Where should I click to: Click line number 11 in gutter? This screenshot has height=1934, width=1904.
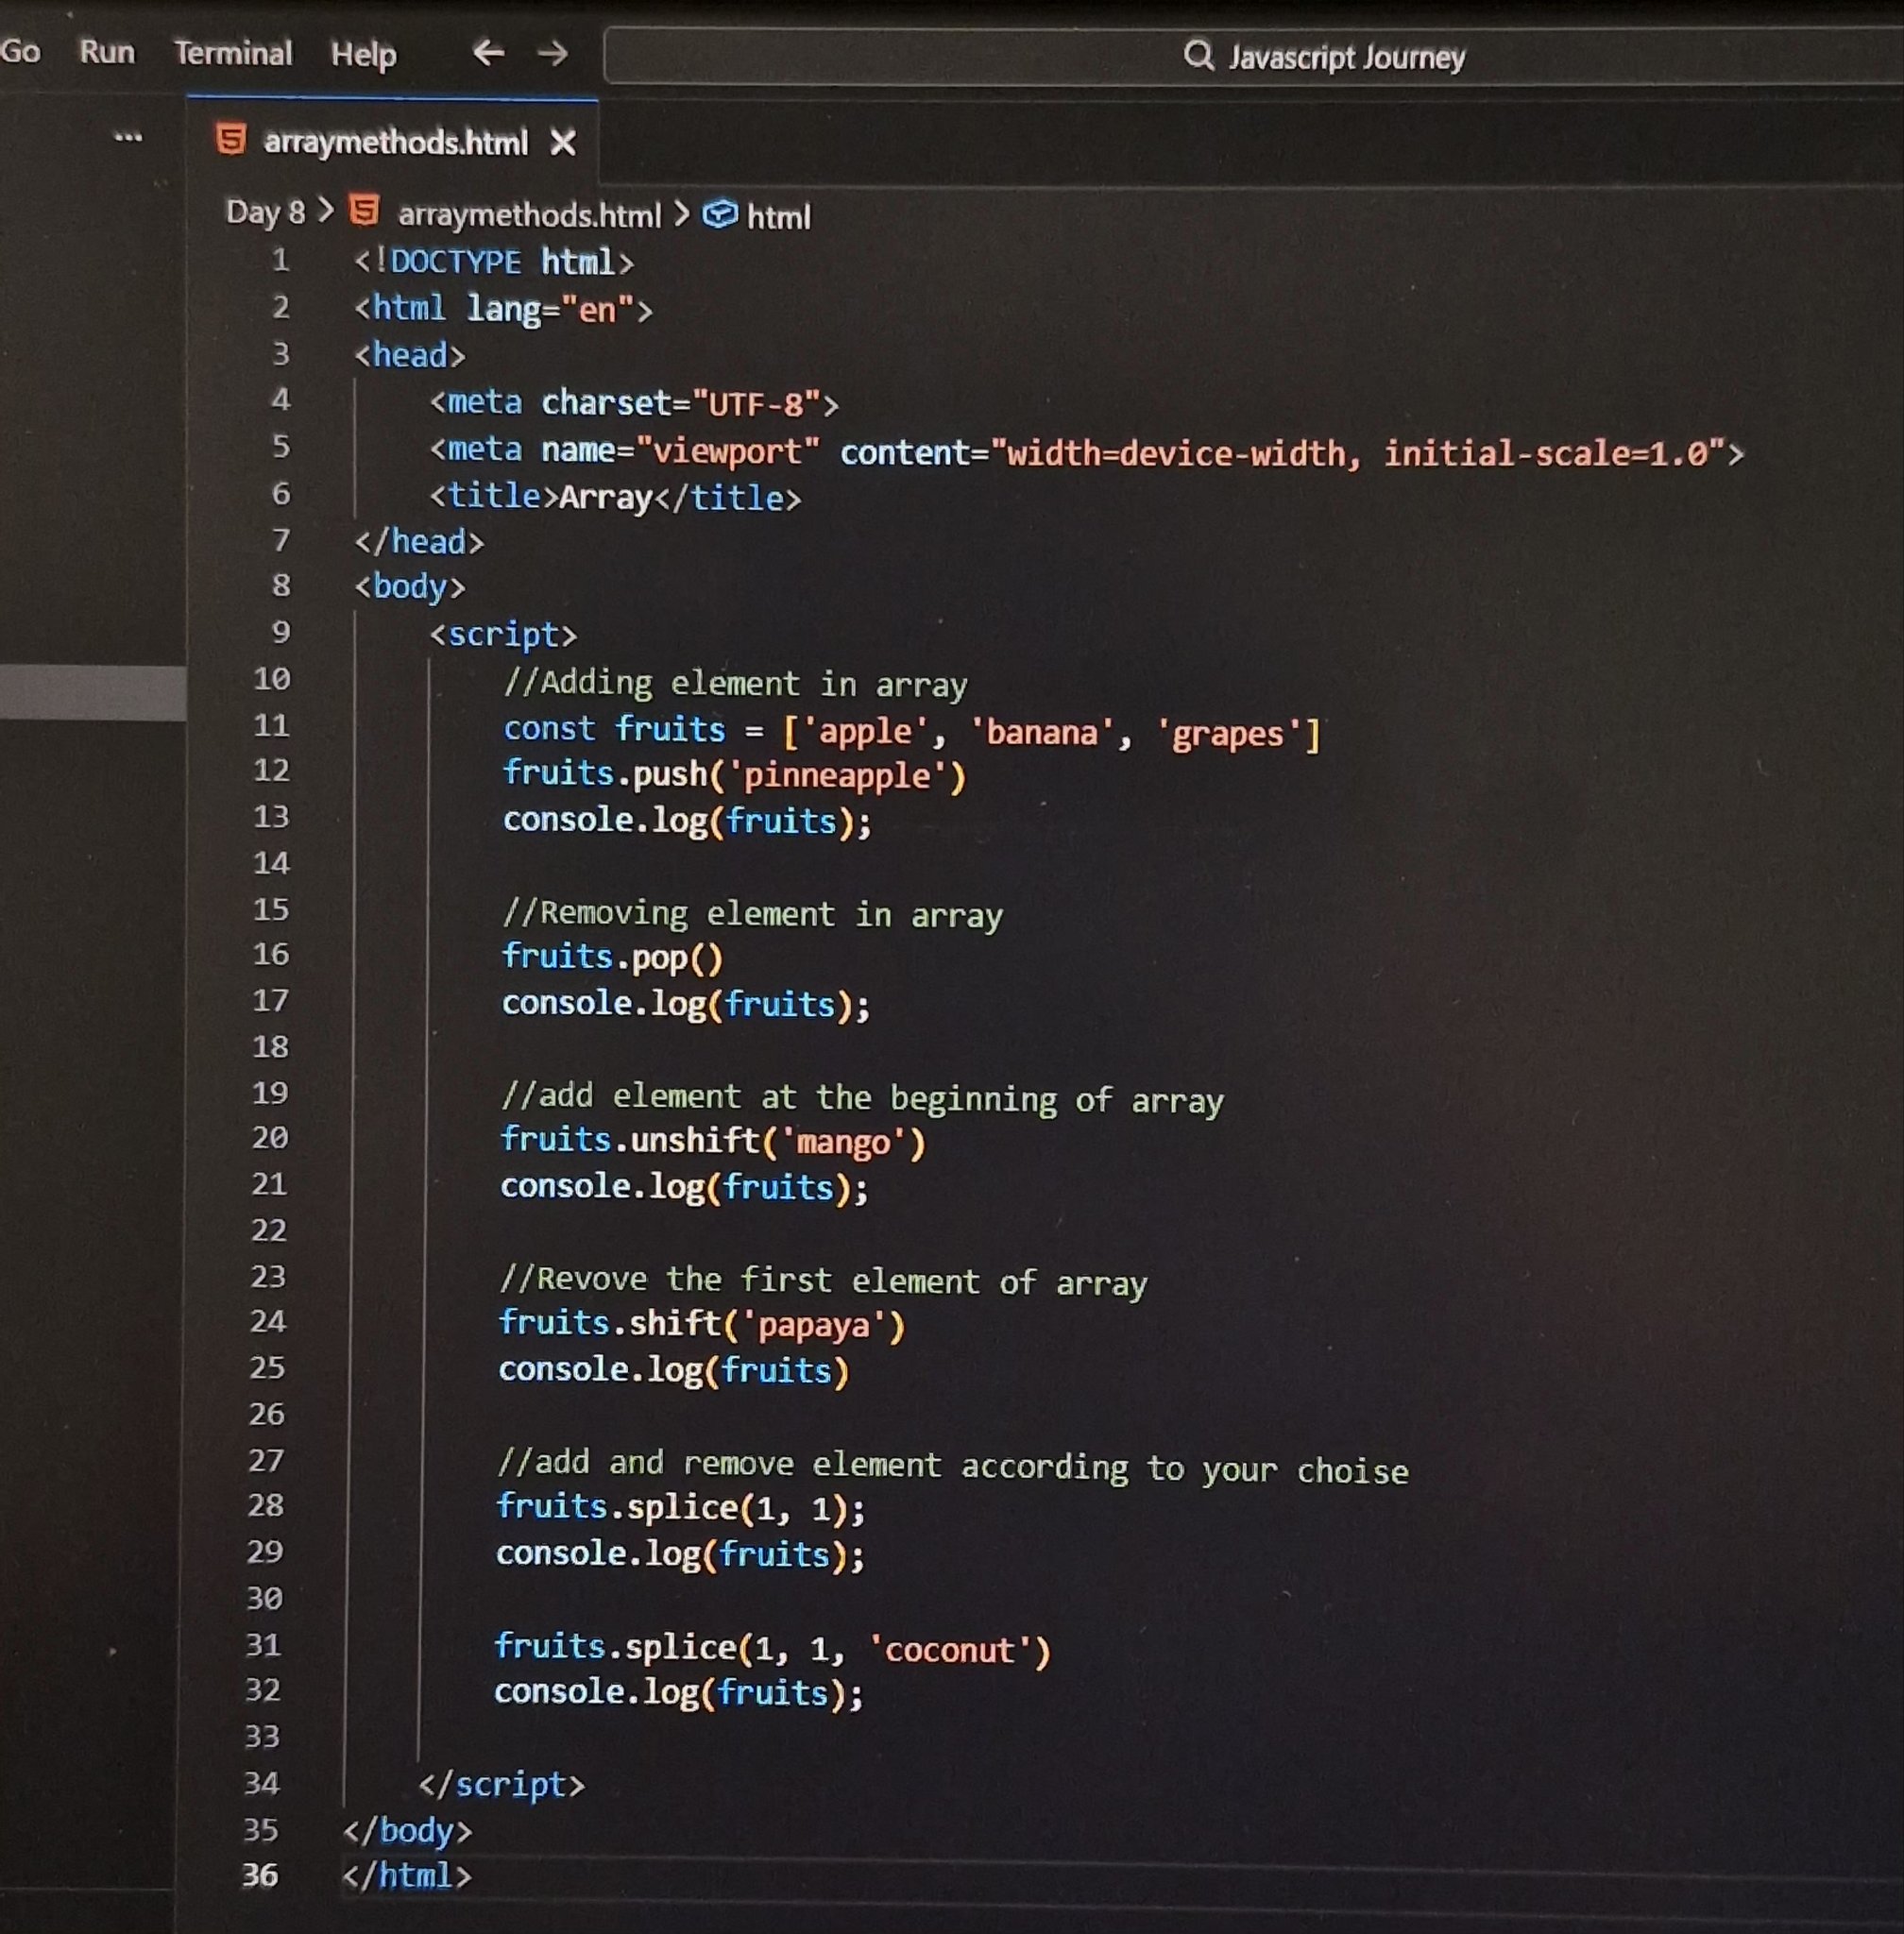coord(271,725)
